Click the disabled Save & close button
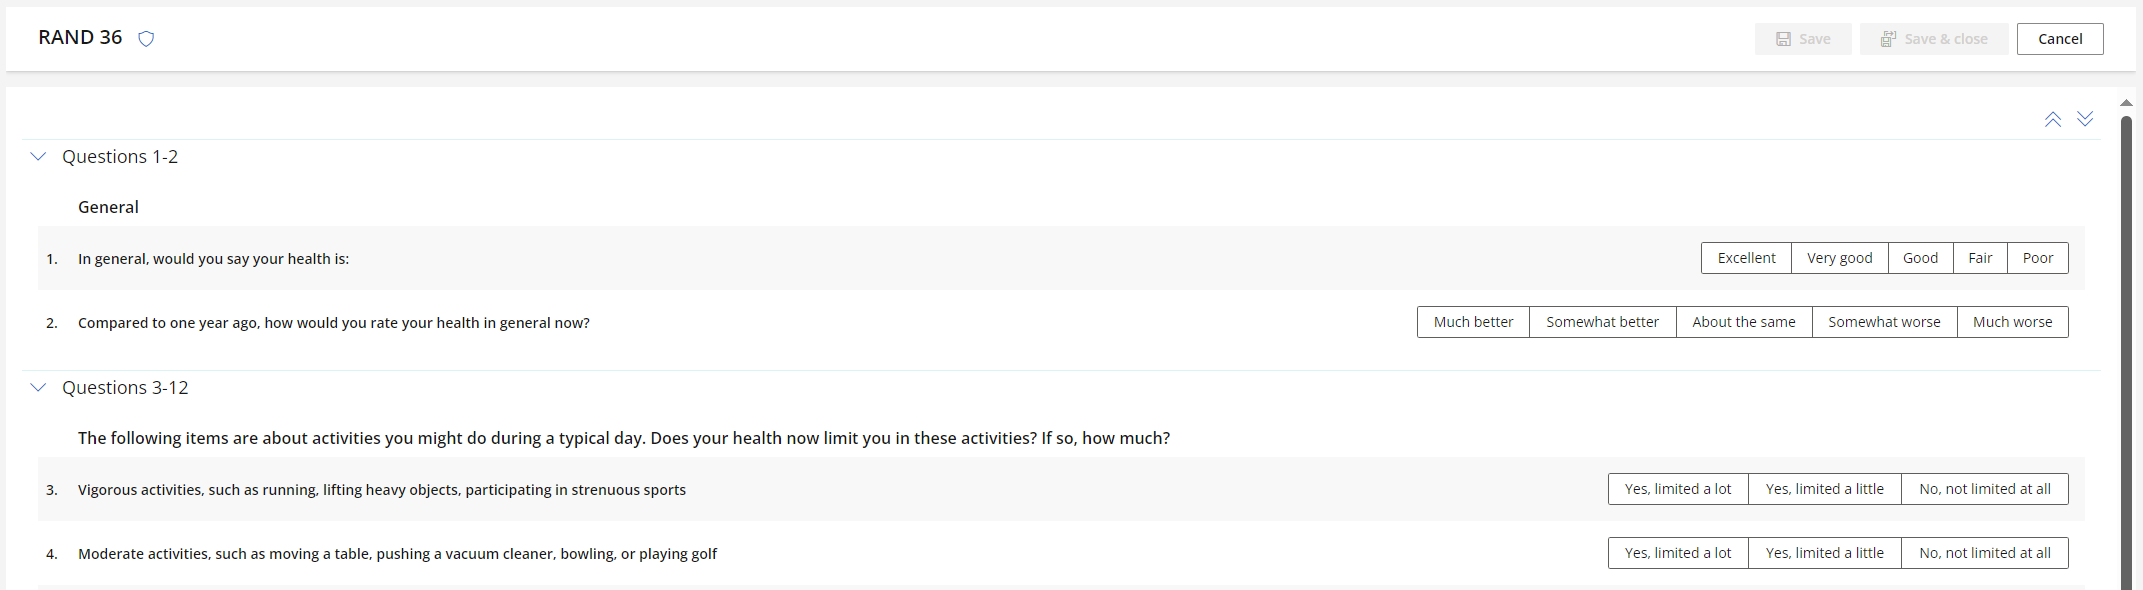The image size is (2143, 590). click(1934, 39)
